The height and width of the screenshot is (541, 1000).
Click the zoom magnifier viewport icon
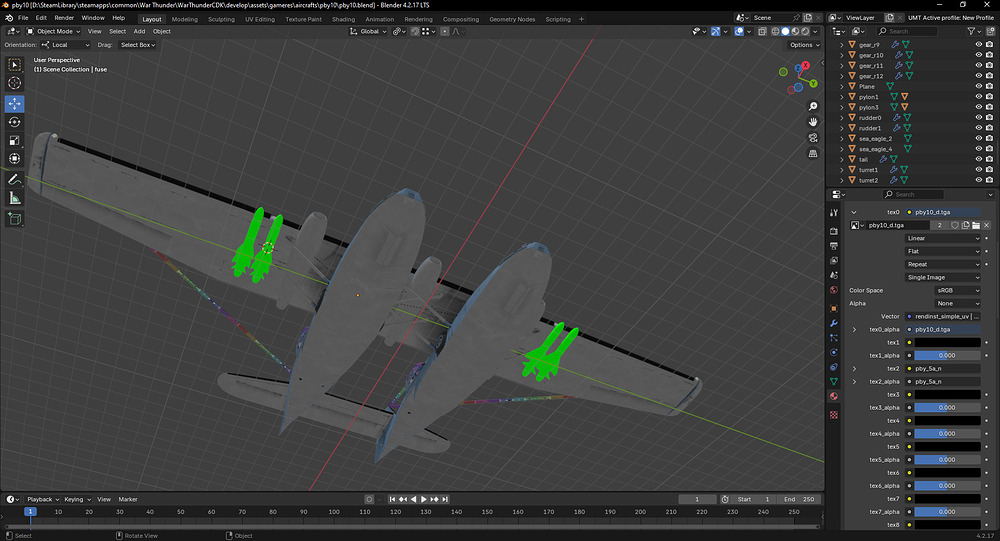pyautogui.click(x=812, y=105)
